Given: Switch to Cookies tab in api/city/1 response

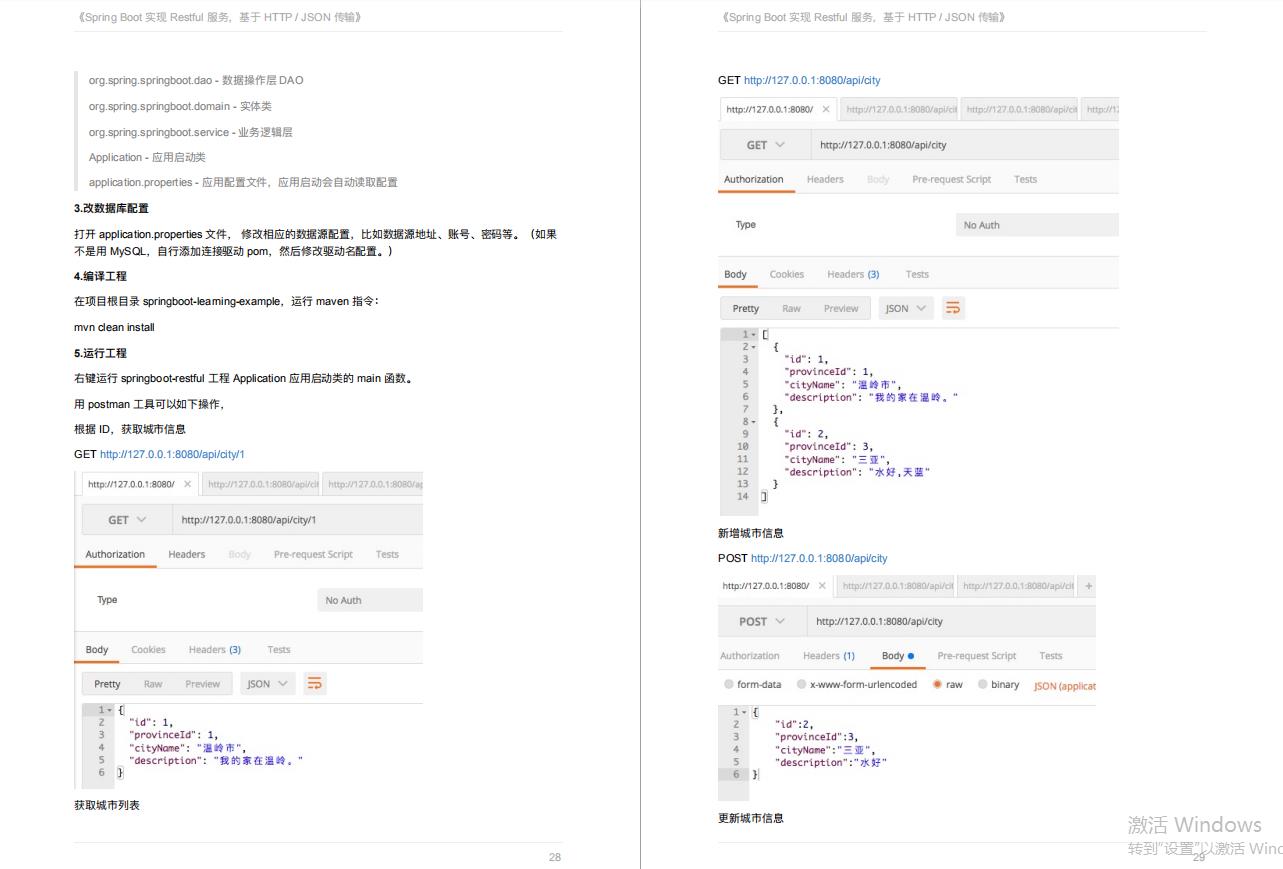Looking at the screenshot, I should tap(148, 650).
